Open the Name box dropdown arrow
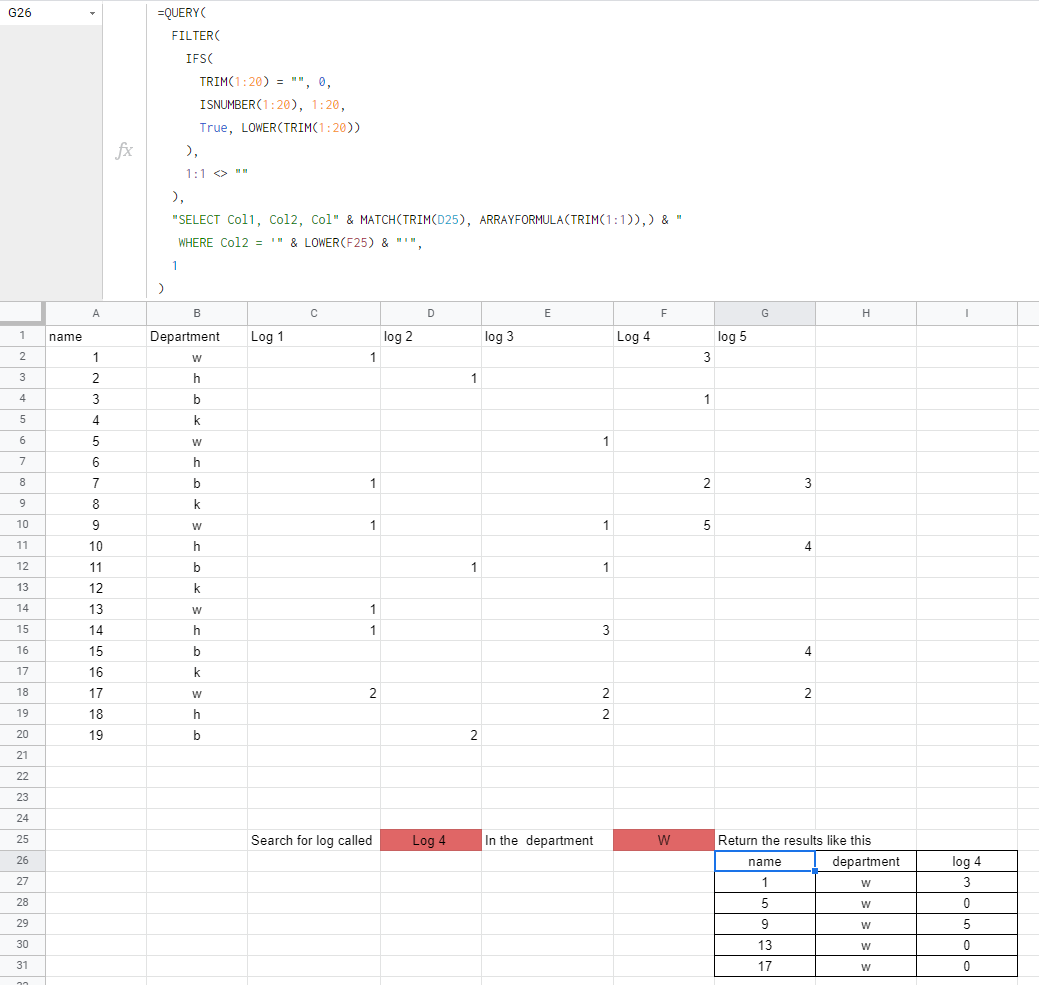 coord(92,13)
